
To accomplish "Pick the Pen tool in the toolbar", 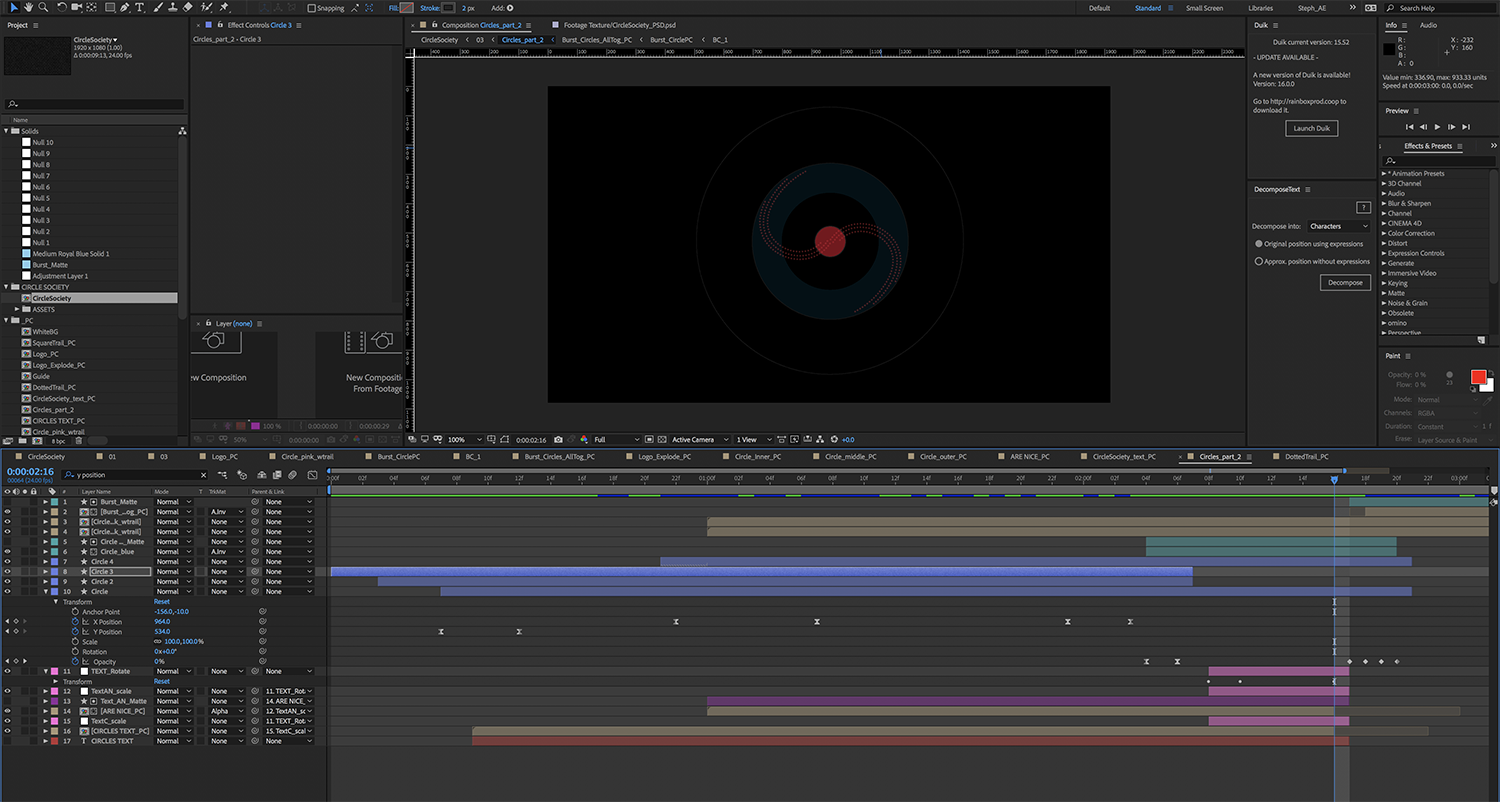I will pos(124,7).
